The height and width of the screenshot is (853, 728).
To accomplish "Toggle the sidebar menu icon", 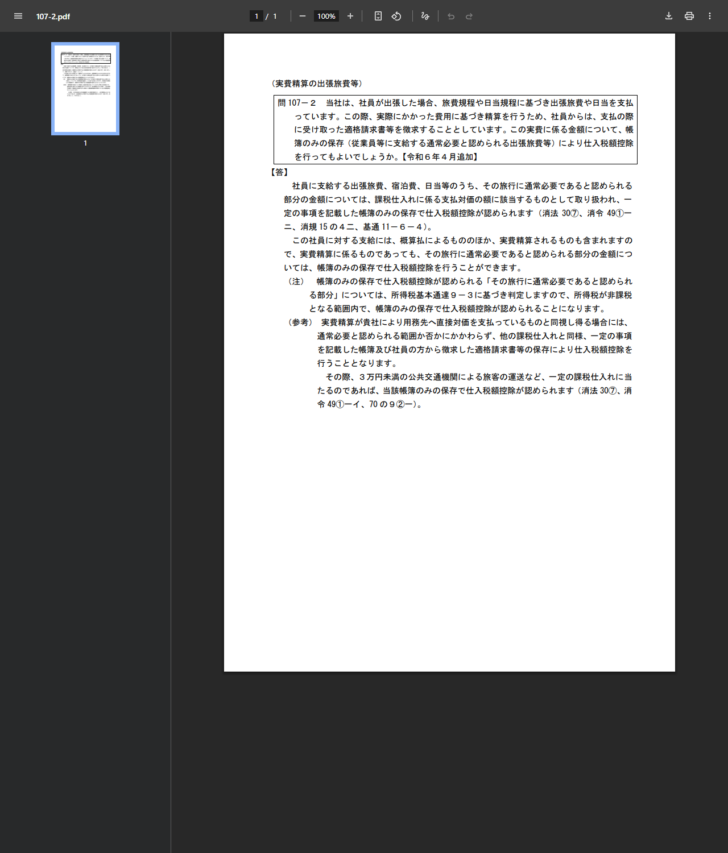I will click(18, 16).
